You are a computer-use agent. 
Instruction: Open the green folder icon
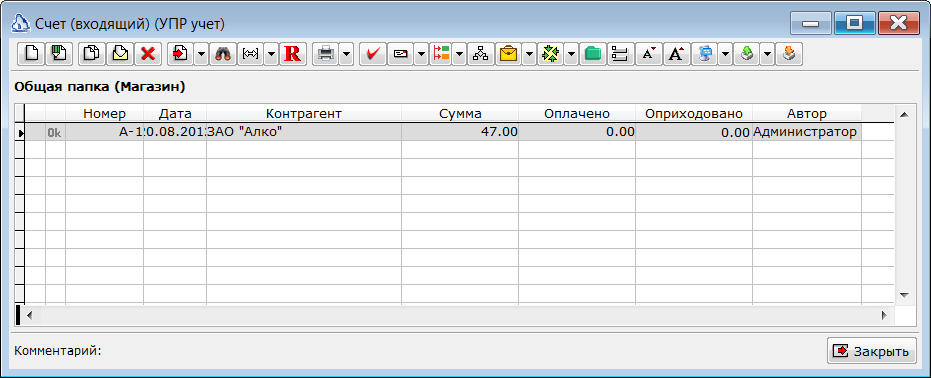[593, 54]
